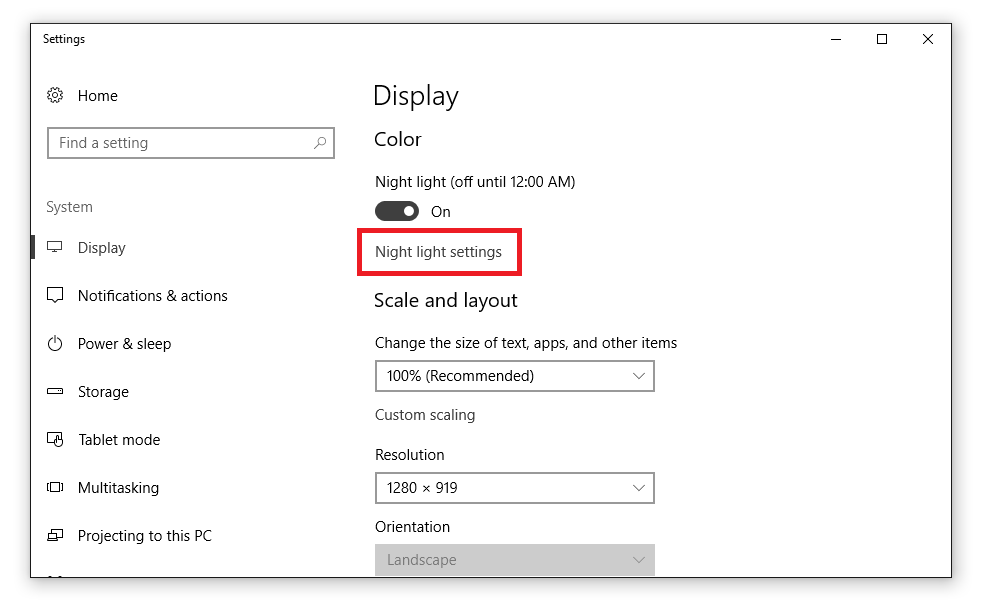
Task: Click the Notifications & actions speech bubble icon
Action: point(55,296)
